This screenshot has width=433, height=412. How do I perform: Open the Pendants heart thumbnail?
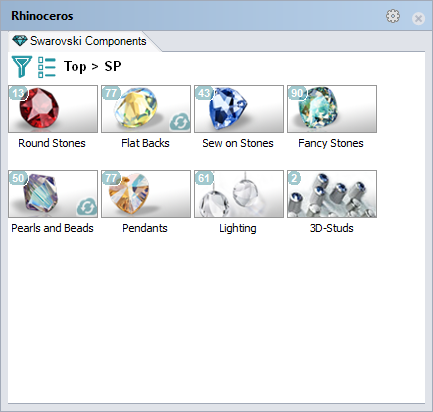click(146, 194)
